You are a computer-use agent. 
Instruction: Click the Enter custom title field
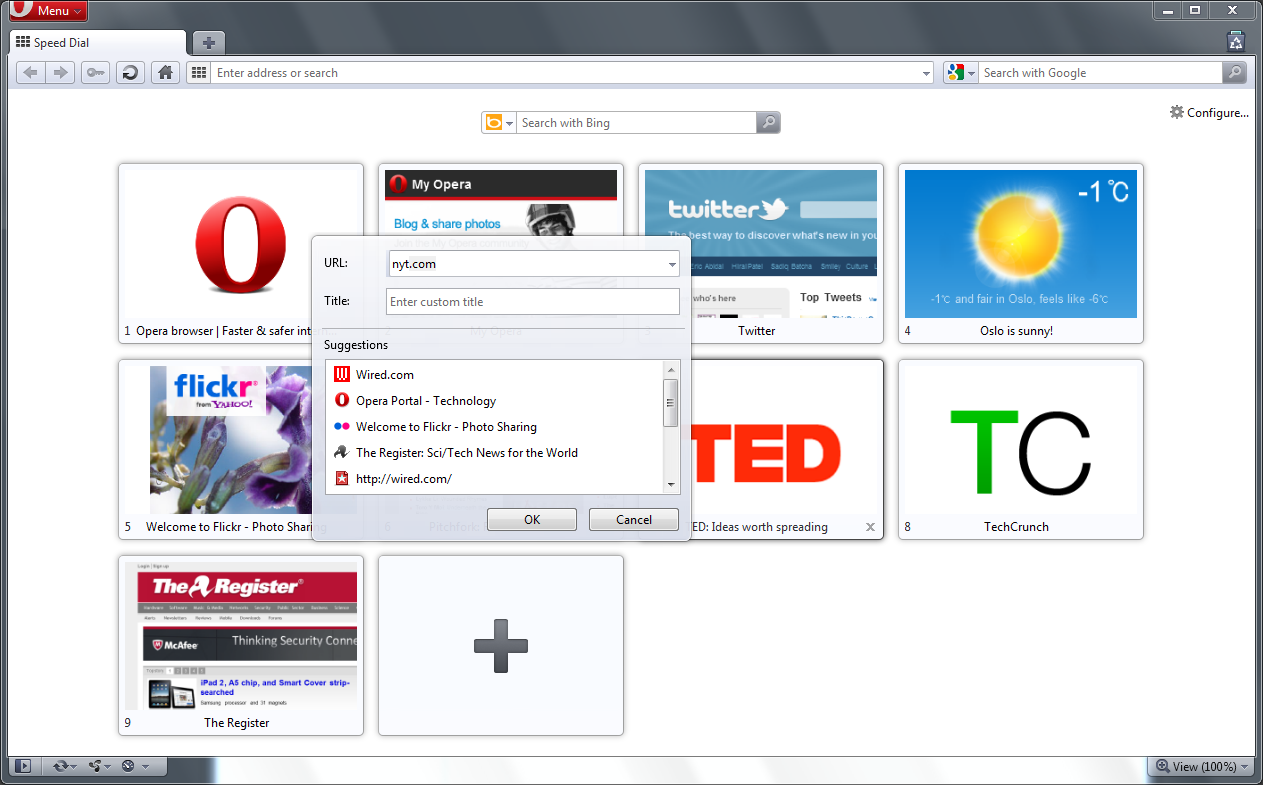coord(533,302)
